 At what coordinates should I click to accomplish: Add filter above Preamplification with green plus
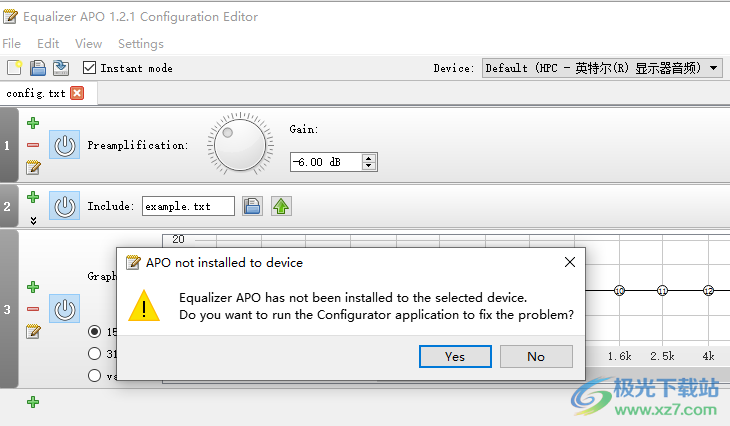point(33,123)
